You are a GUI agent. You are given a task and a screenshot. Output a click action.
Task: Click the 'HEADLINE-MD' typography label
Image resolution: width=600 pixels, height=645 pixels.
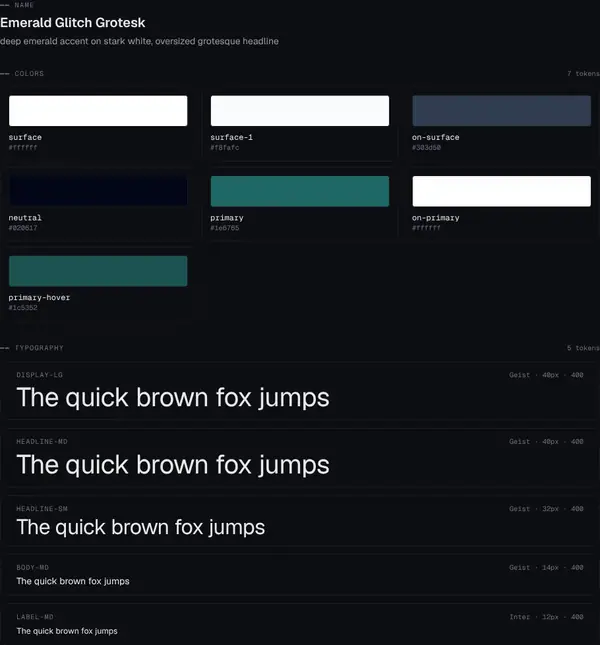(x=42, y=441)
